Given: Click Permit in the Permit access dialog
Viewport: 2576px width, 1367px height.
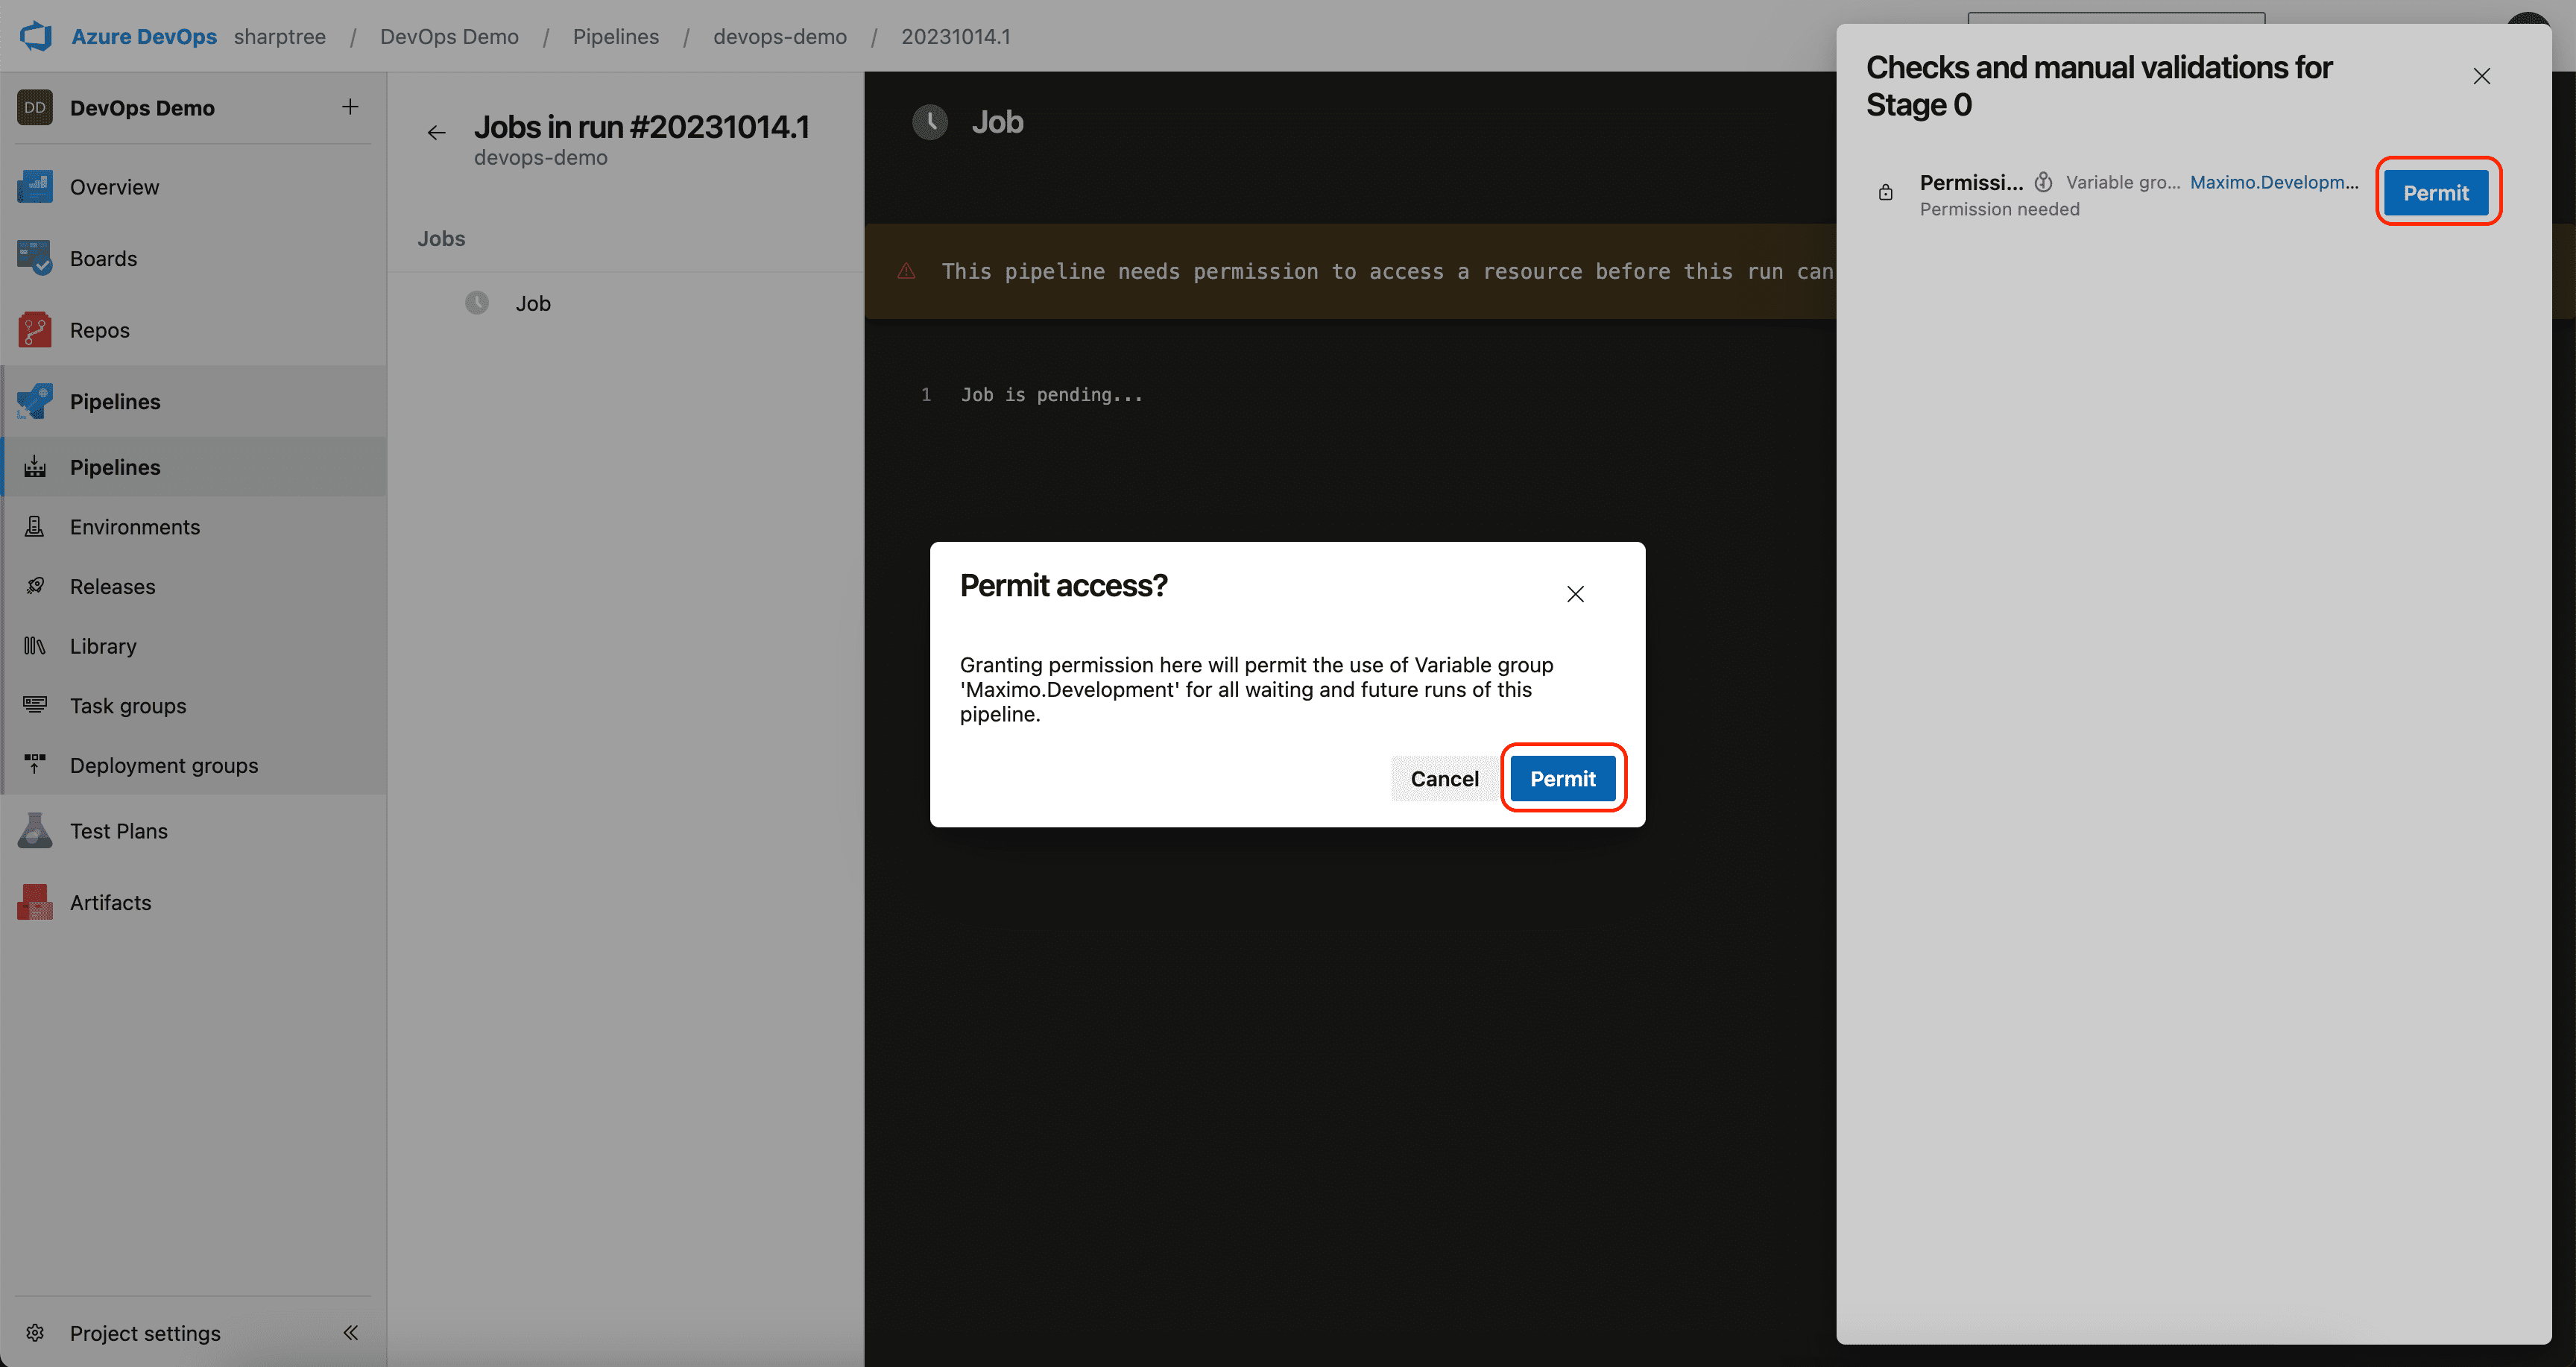Looking at the screenshot, I should [x=1563, y=778].
